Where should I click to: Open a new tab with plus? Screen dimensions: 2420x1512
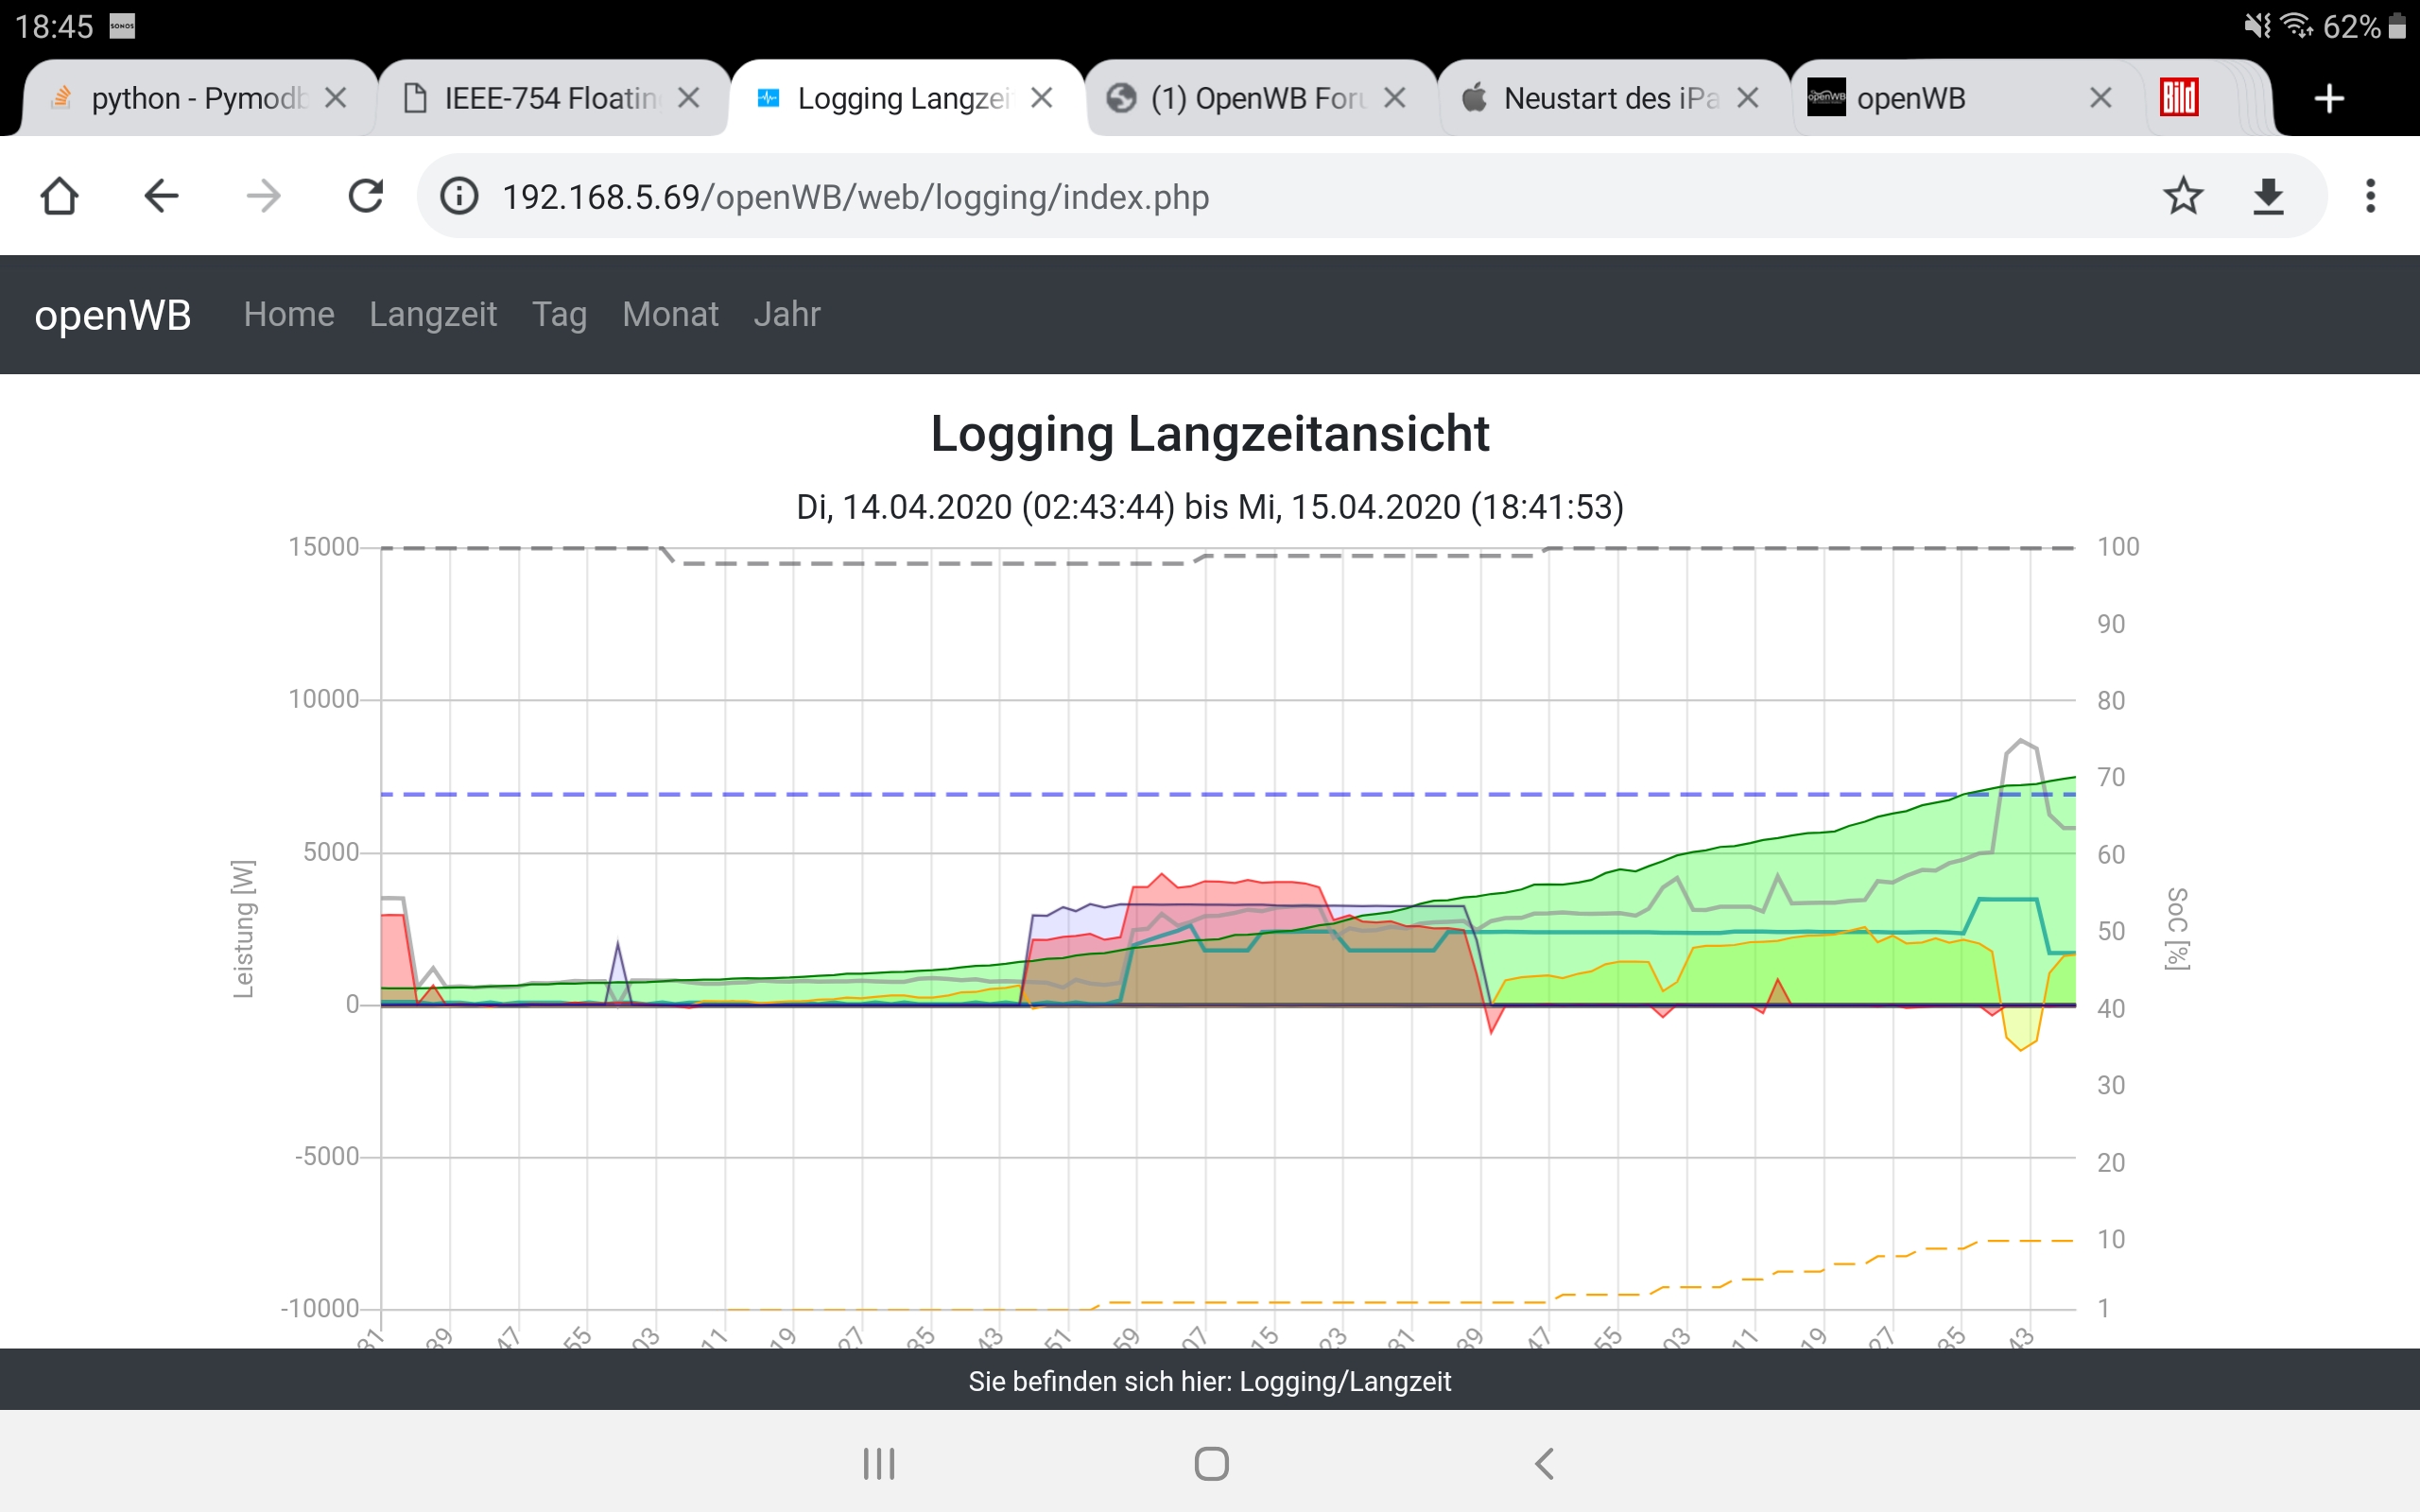click(2329, 99)
